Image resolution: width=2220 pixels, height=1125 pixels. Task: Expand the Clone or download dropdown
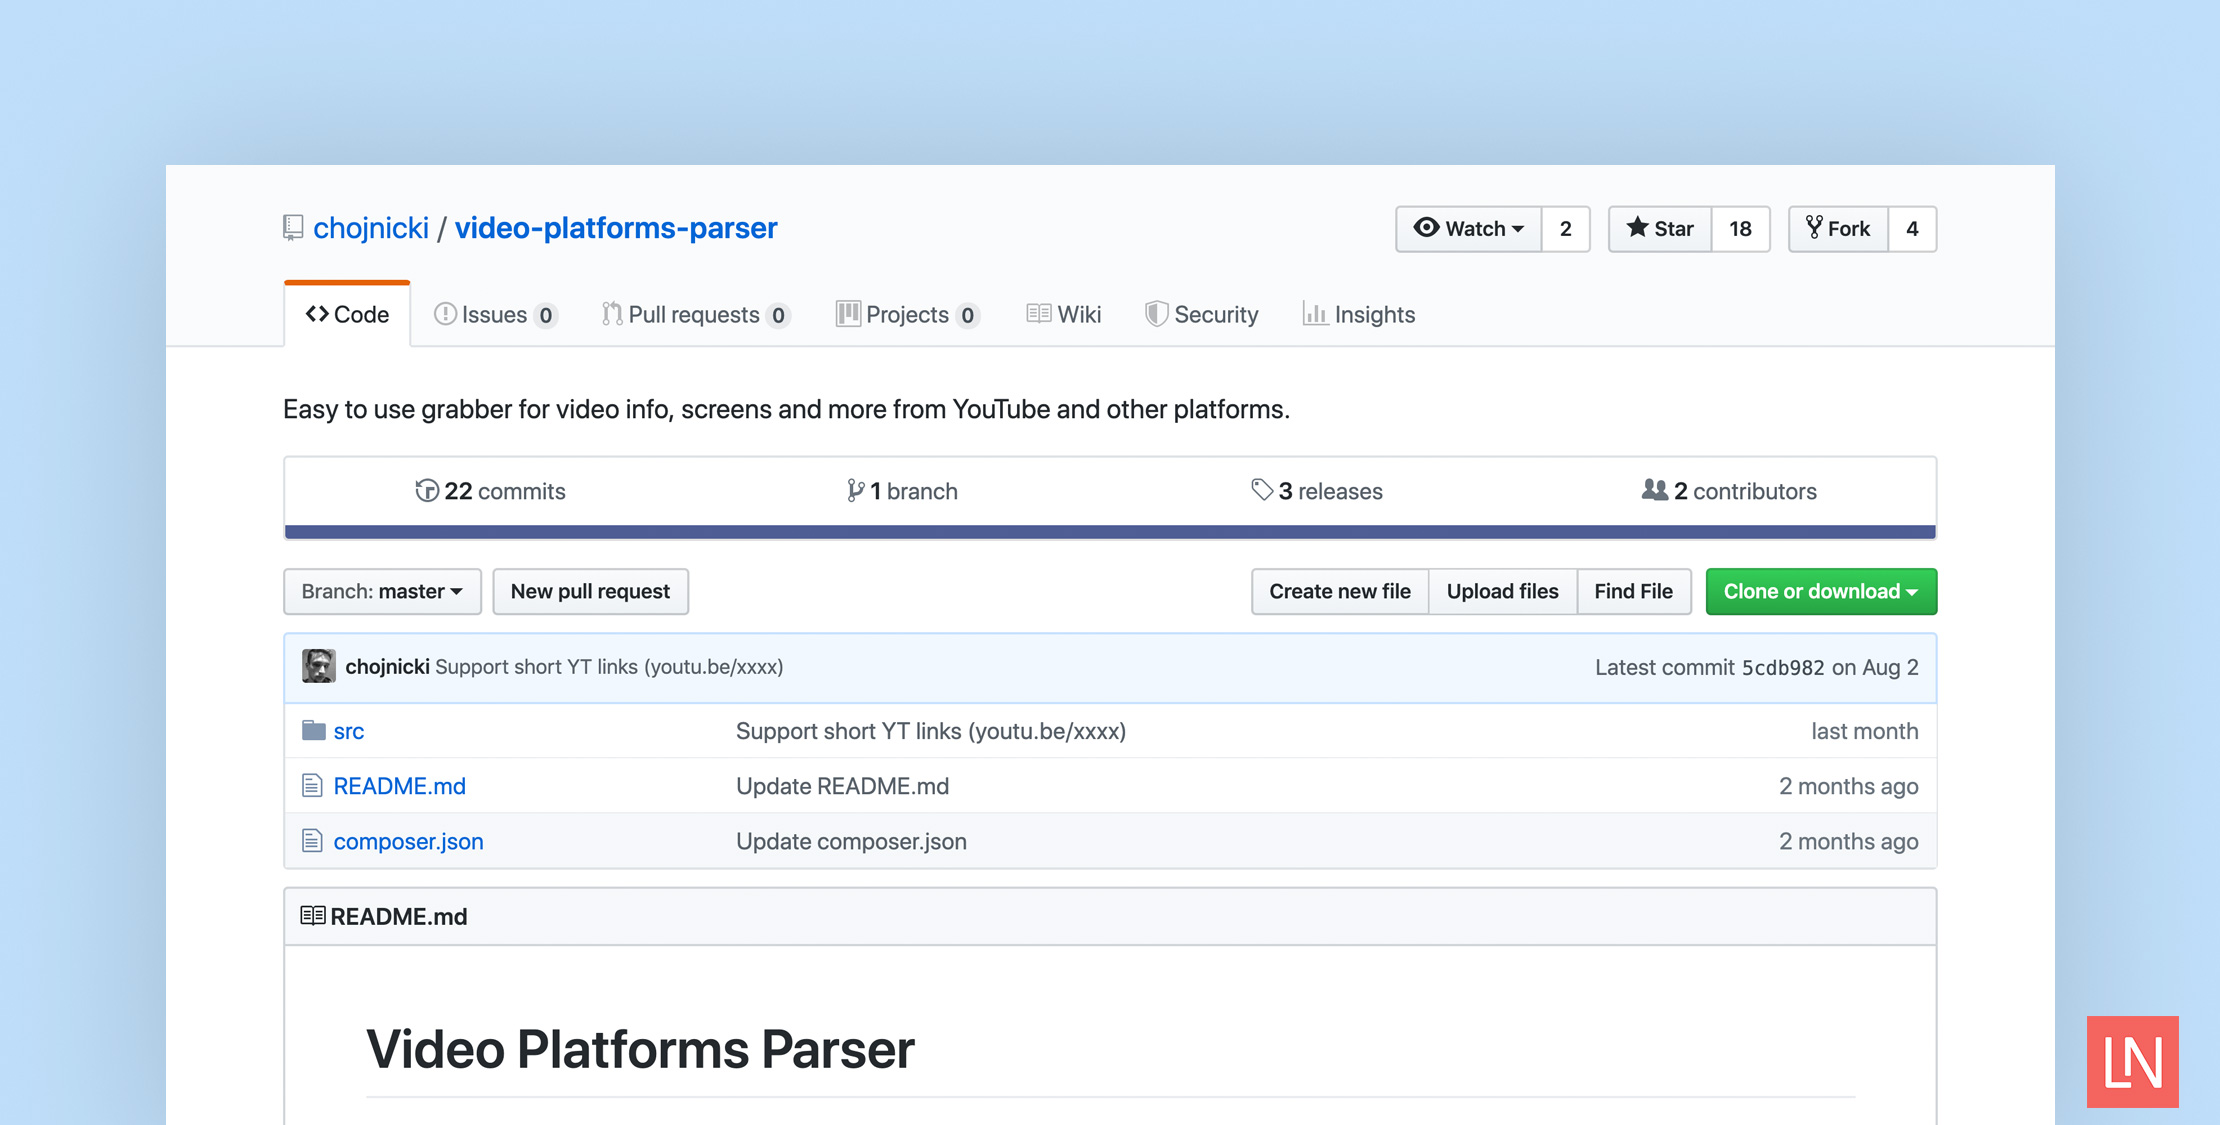1820,591
